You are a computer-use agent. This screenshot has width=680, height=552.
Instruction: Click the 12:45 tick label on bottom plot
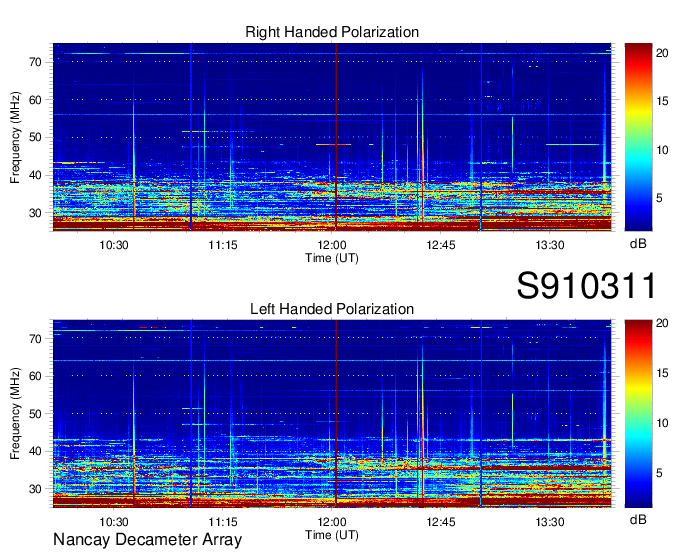click(441, 522)
